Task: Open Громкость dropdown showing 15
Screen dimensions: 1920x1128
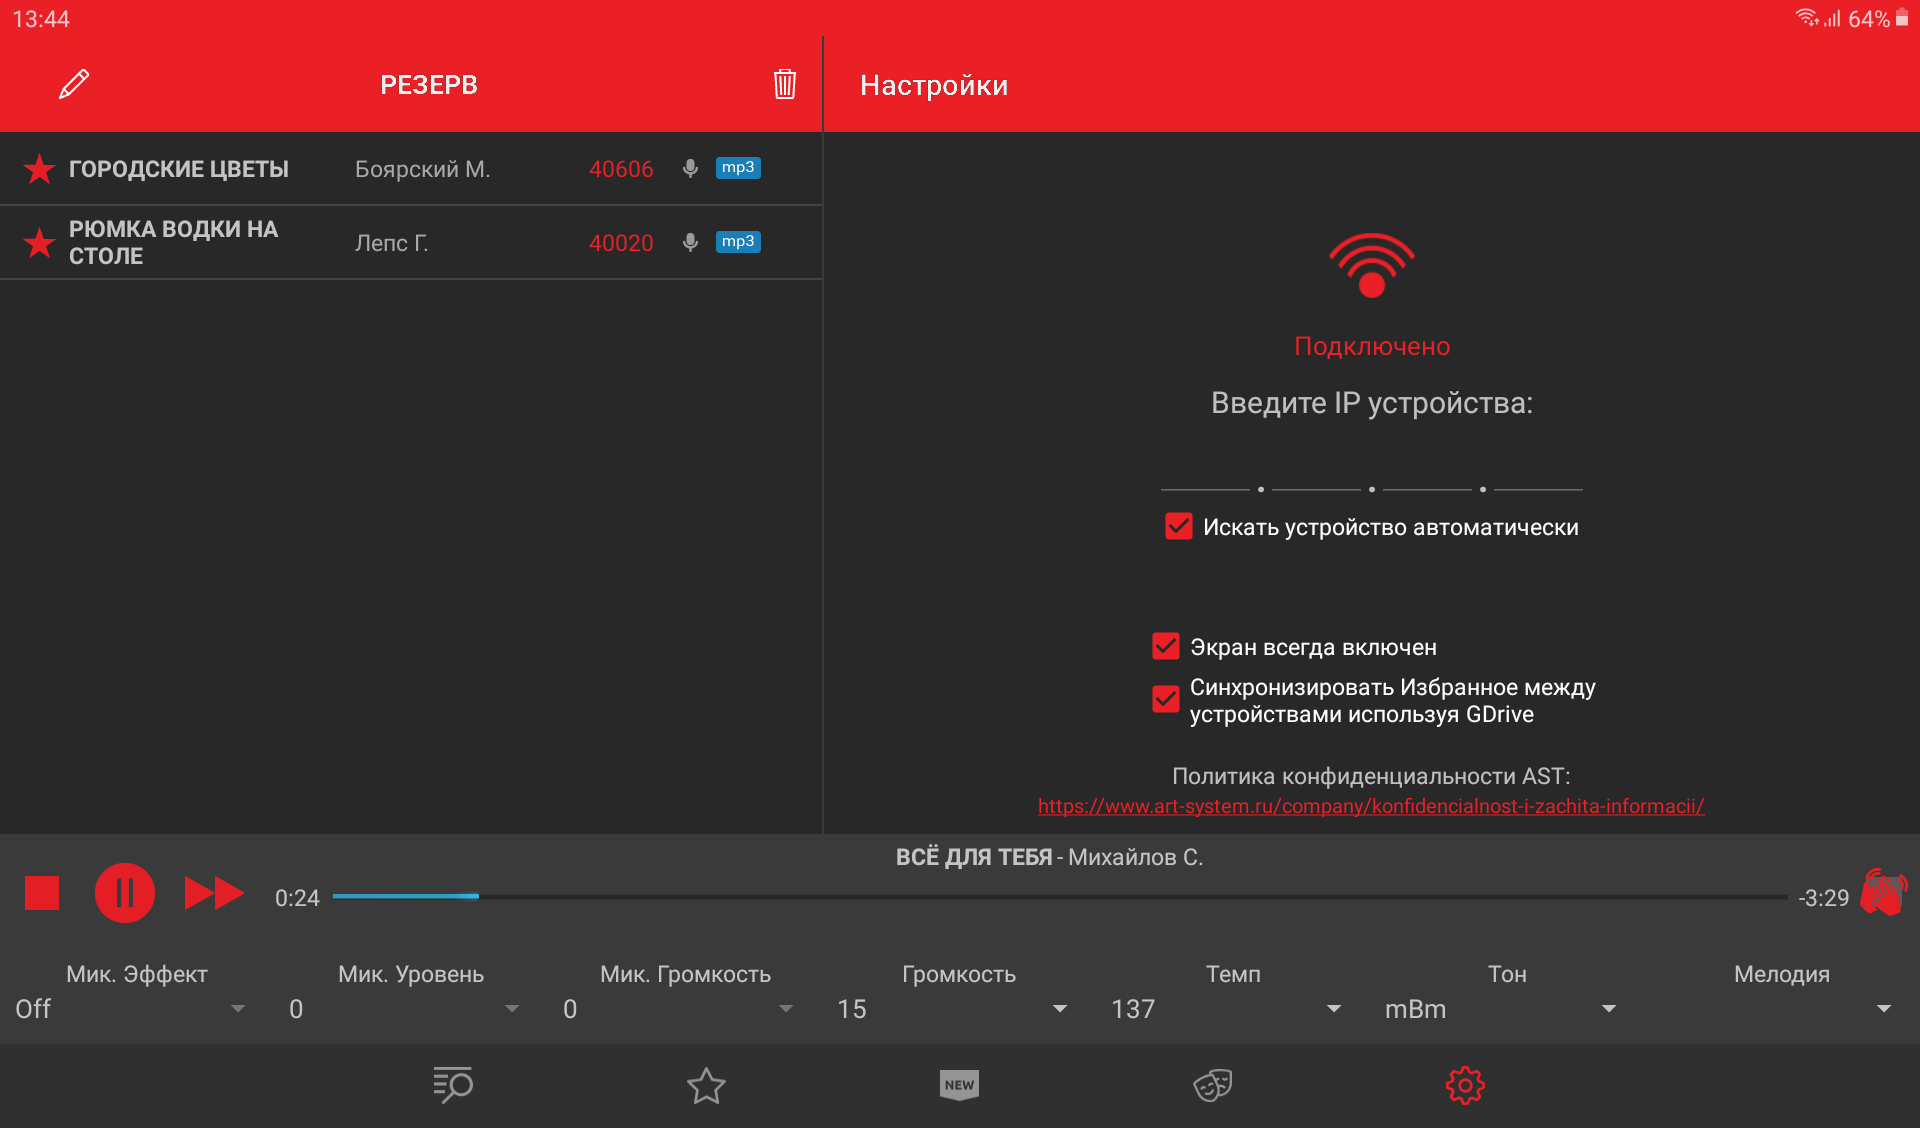Action: [952, 1009]
